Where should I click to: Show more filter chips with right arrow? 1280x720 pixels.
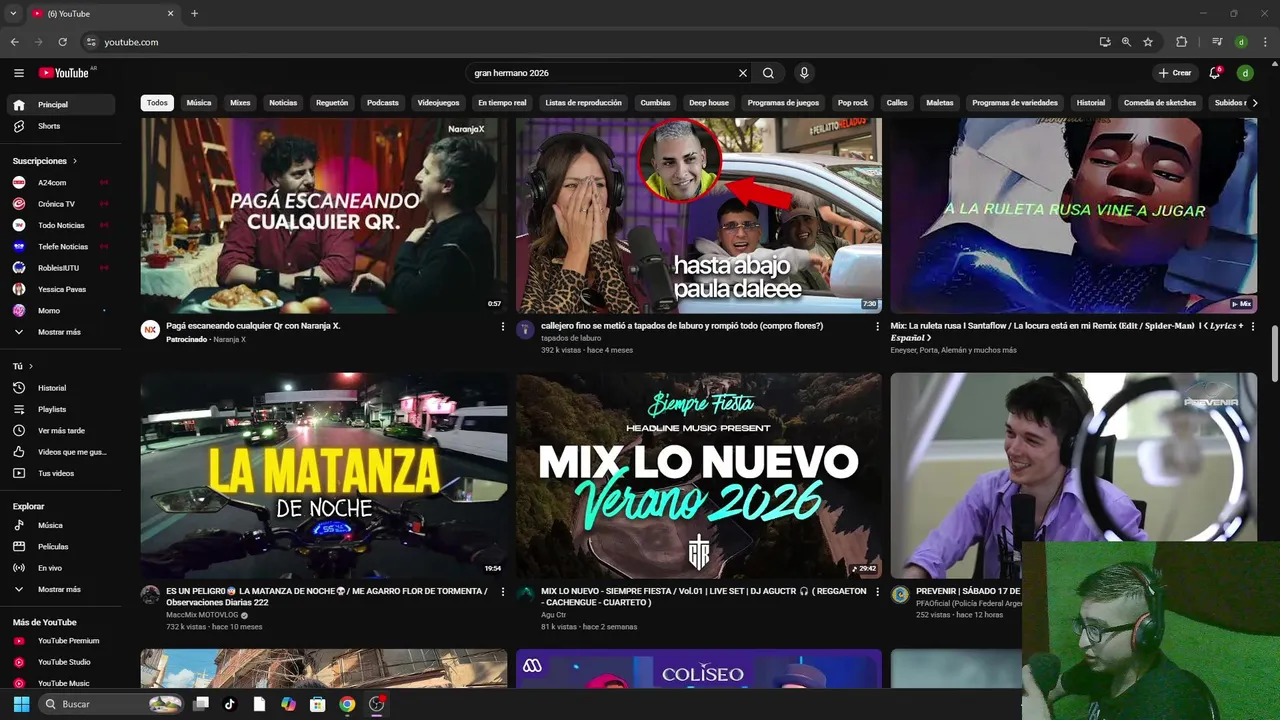[1254, 103]
